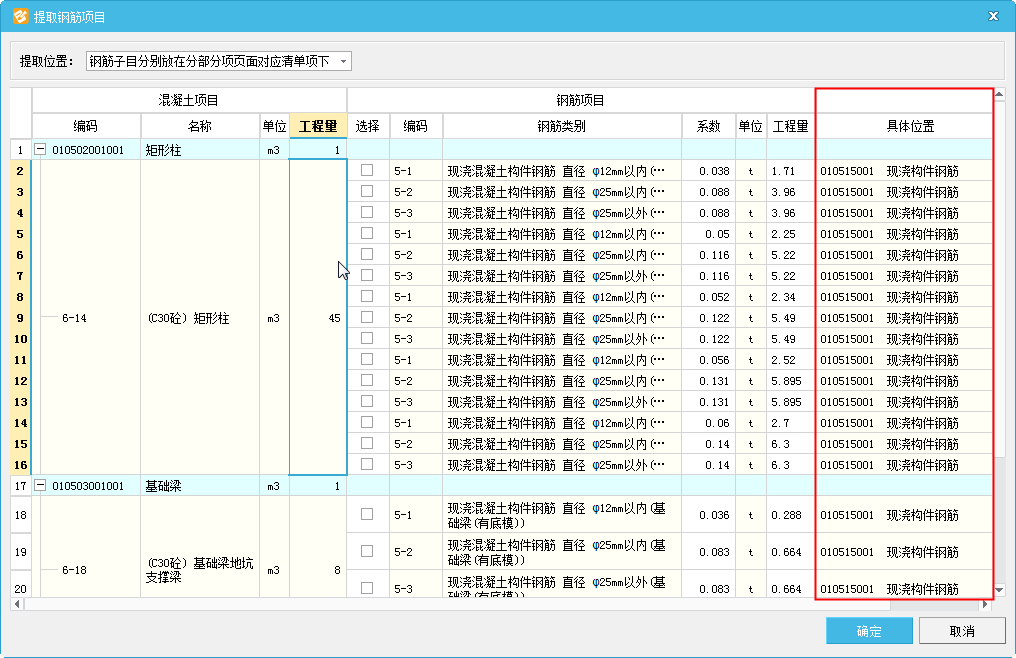Check the selection box in row 18
Viewport: 1016px width, 658px height.
coord(367,514)
